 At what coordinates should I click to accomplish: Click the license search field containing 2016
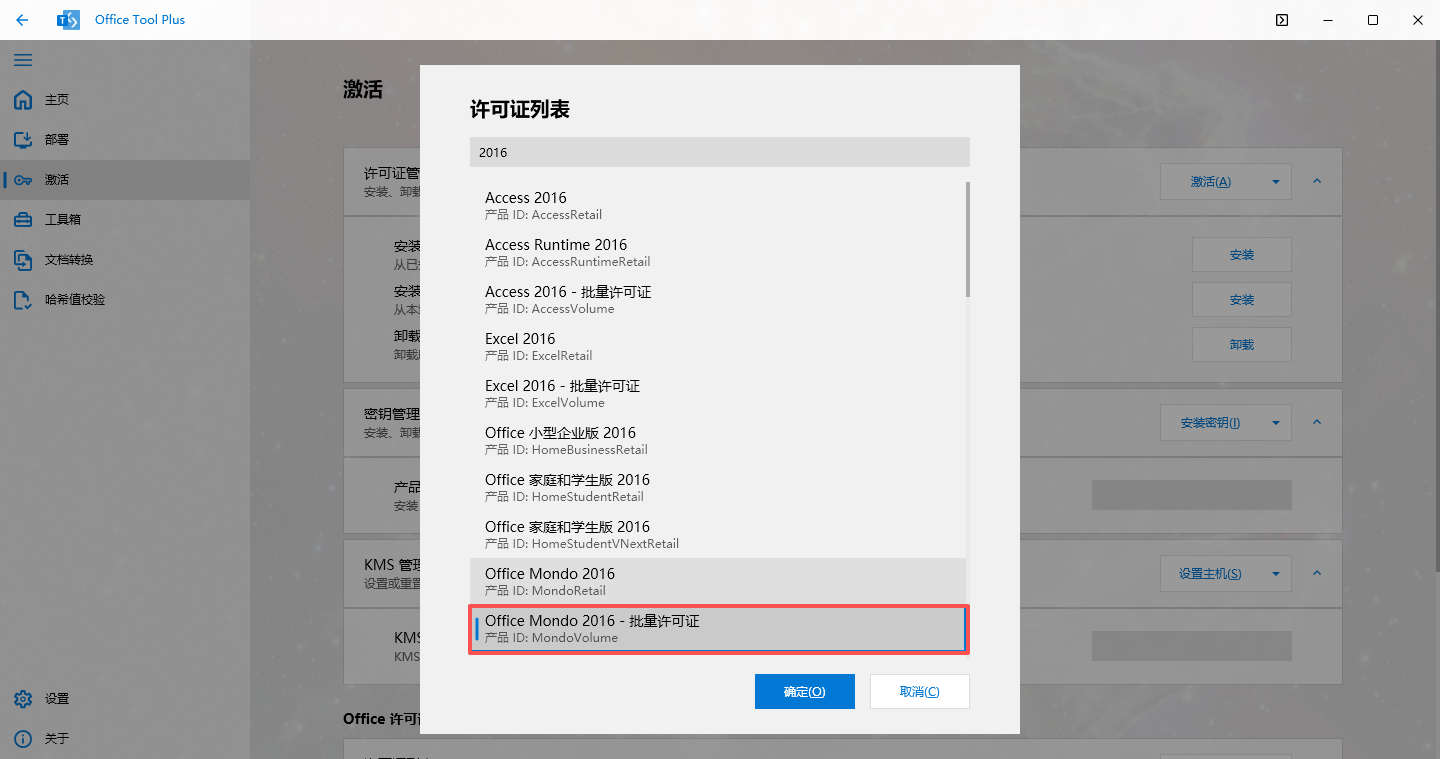tap(720, 152)
